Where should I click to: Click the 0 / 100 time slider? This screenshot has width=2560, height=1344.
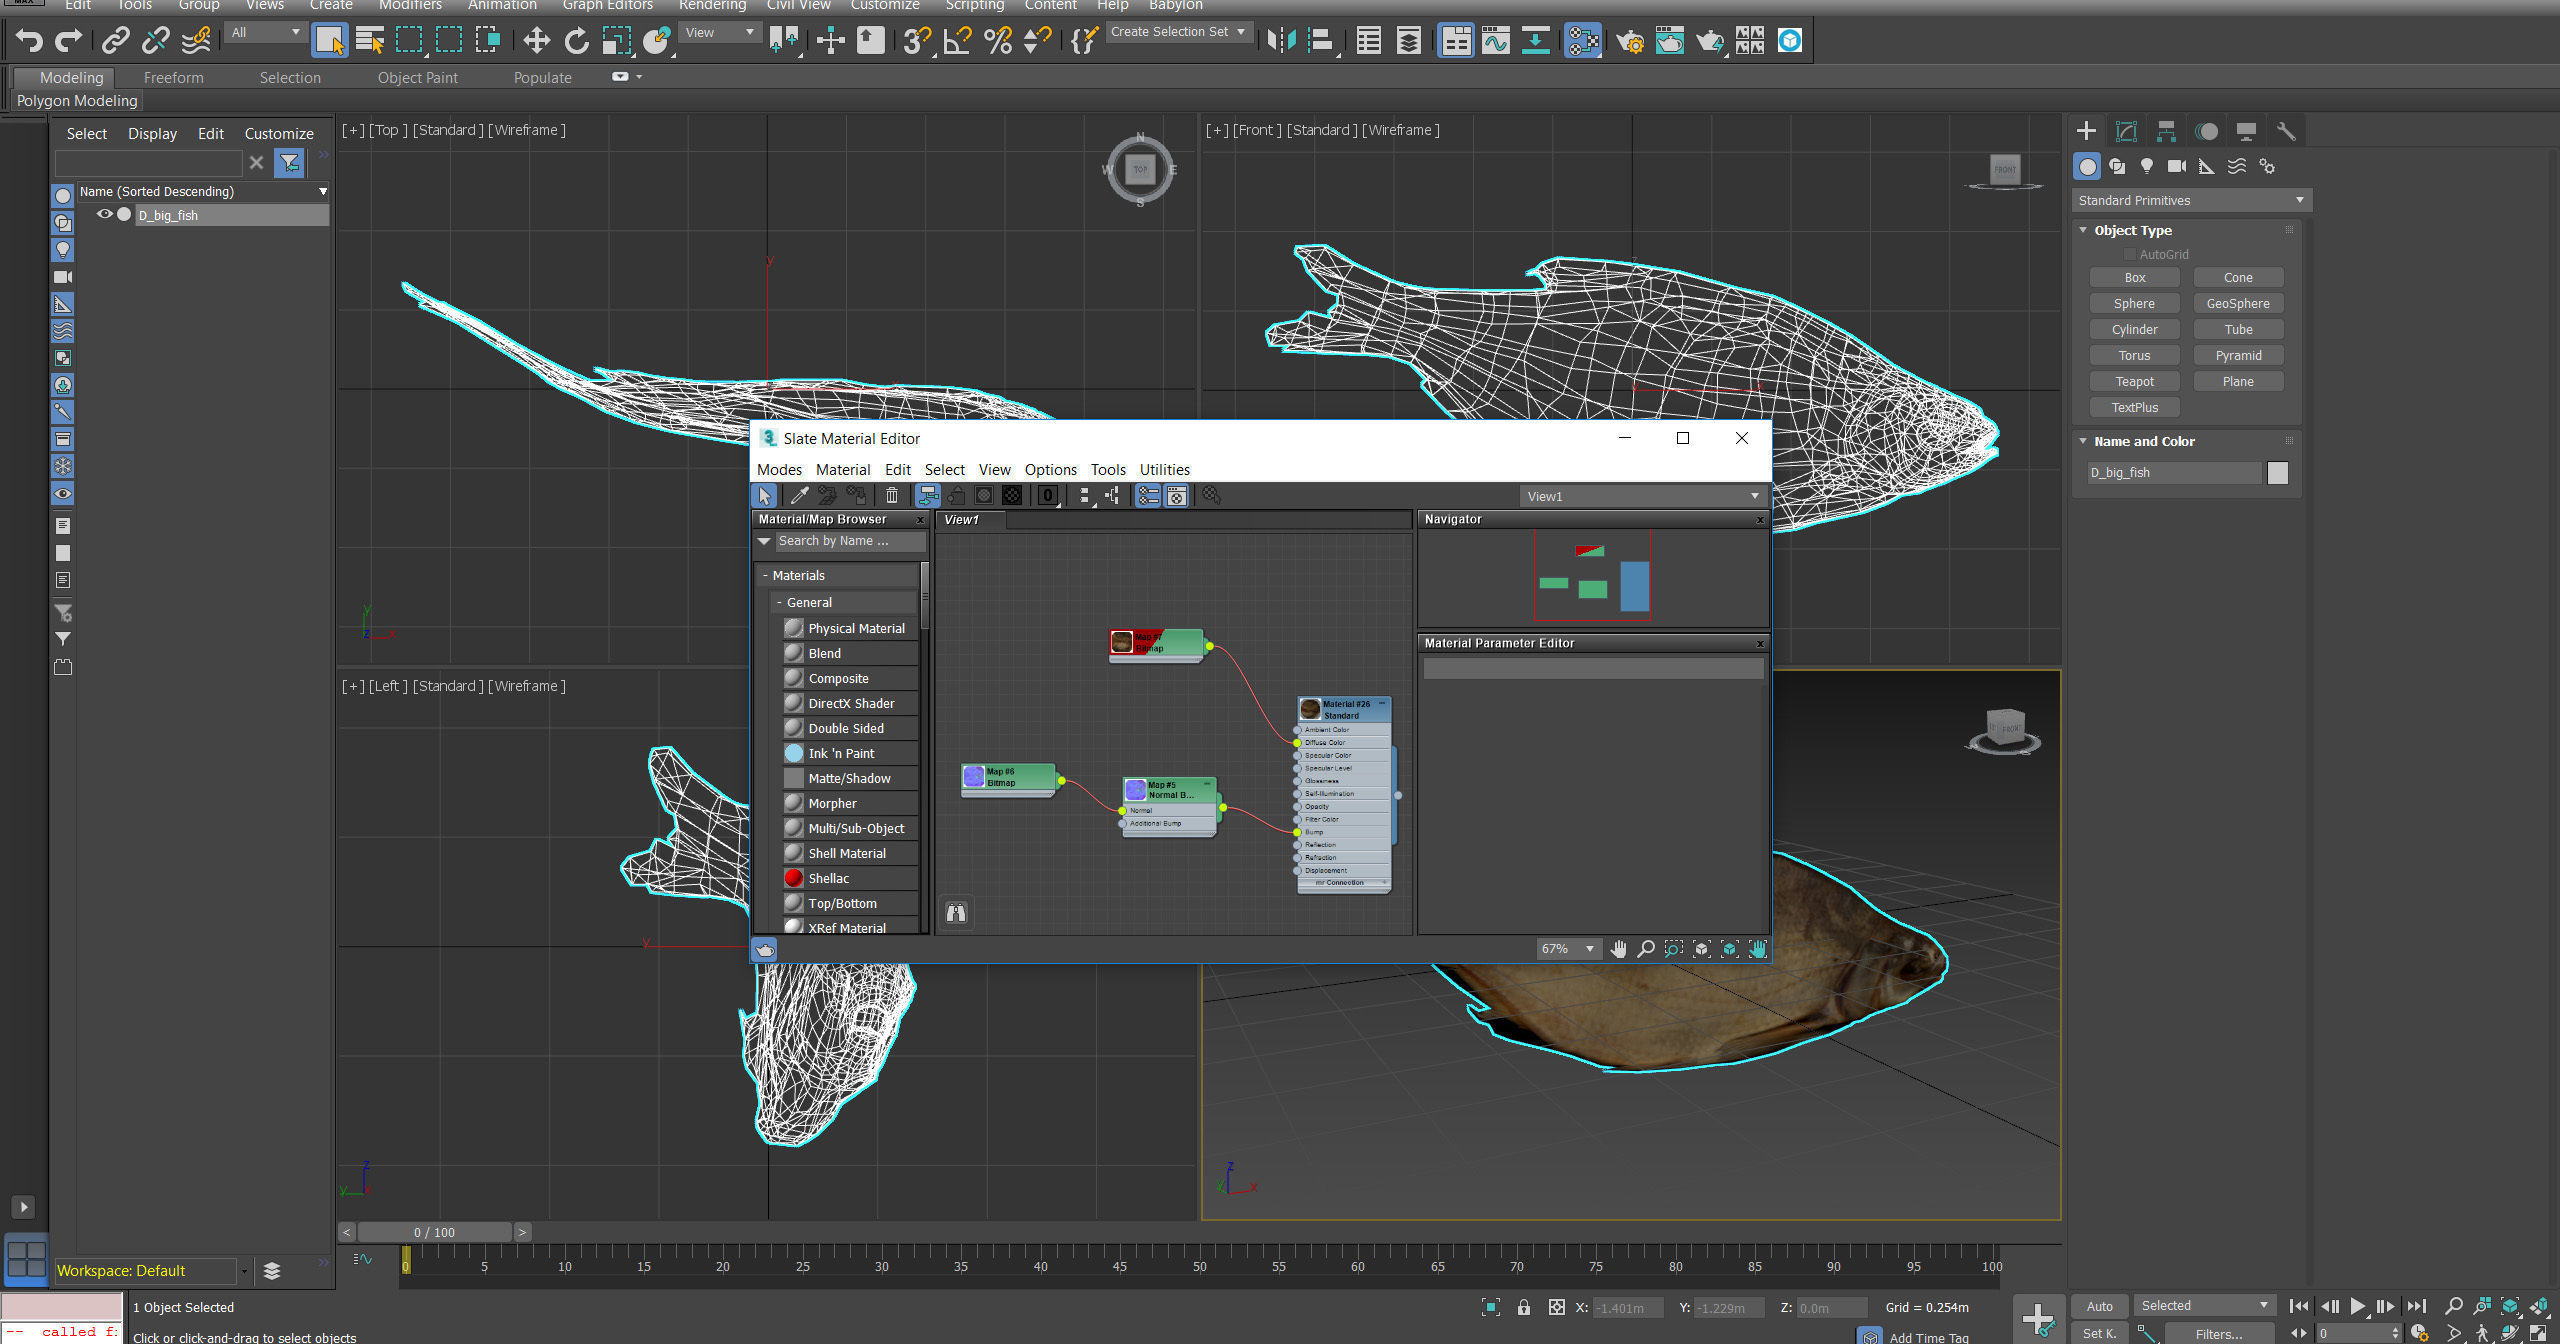[x=434, y=1233]
